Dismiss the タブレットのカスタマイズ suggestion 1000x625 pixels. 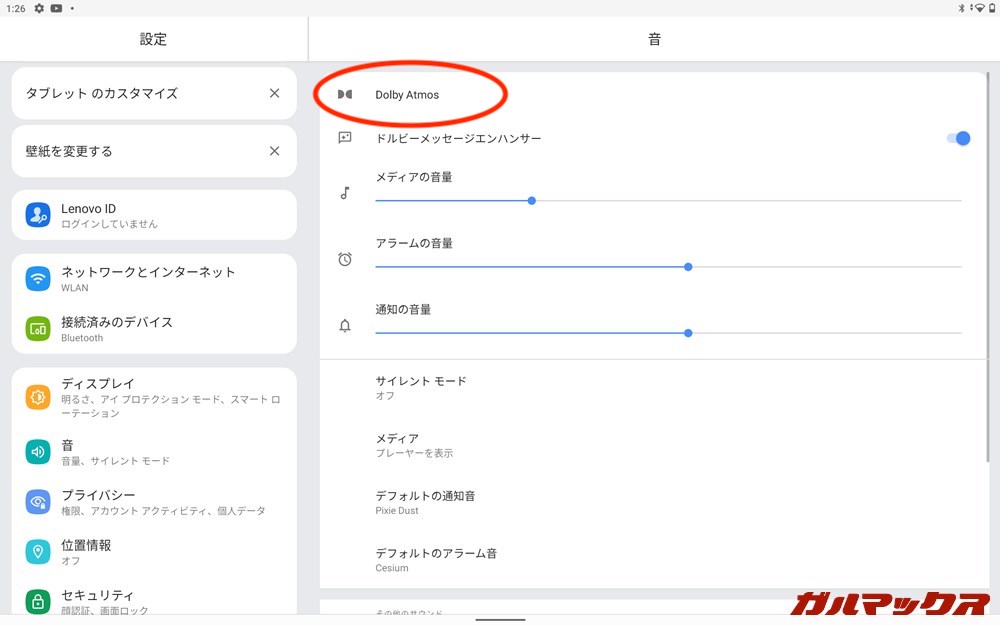pos(274,93)
